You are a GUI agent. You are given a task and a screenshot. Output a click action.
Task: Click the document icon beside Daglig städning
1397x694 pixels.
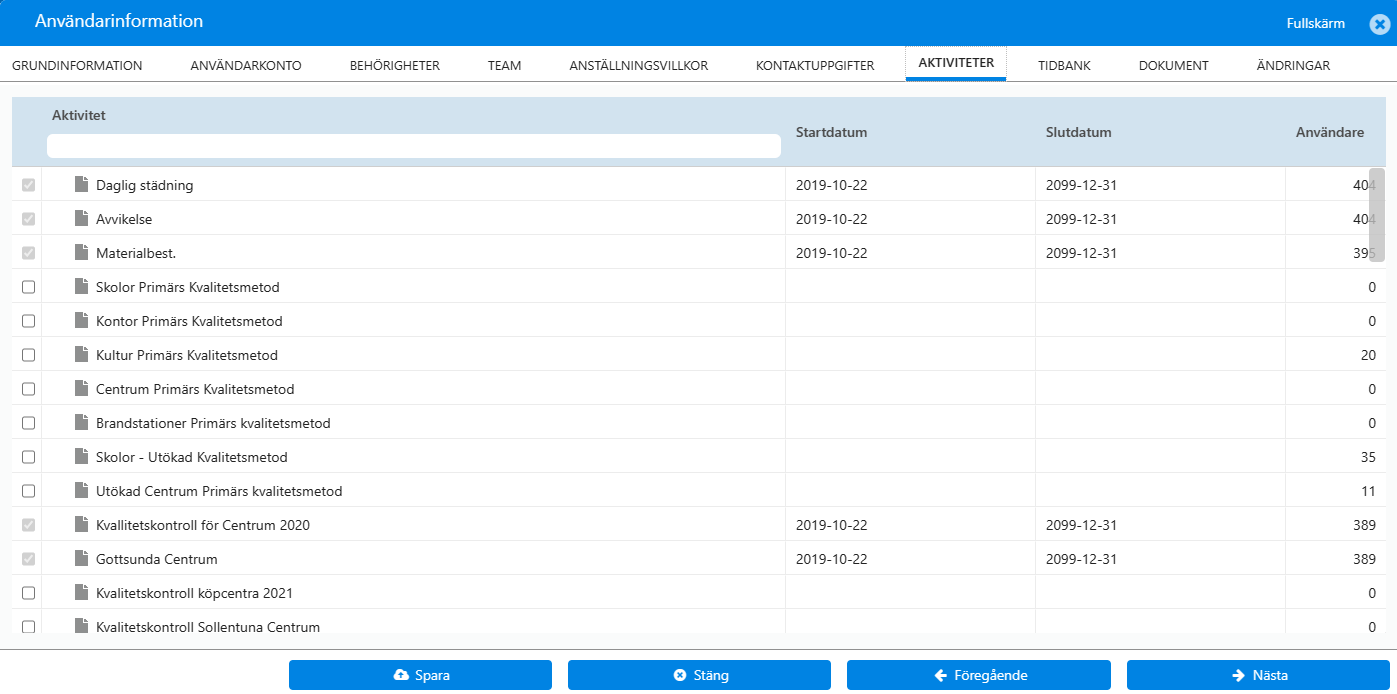tap(82, 184)
